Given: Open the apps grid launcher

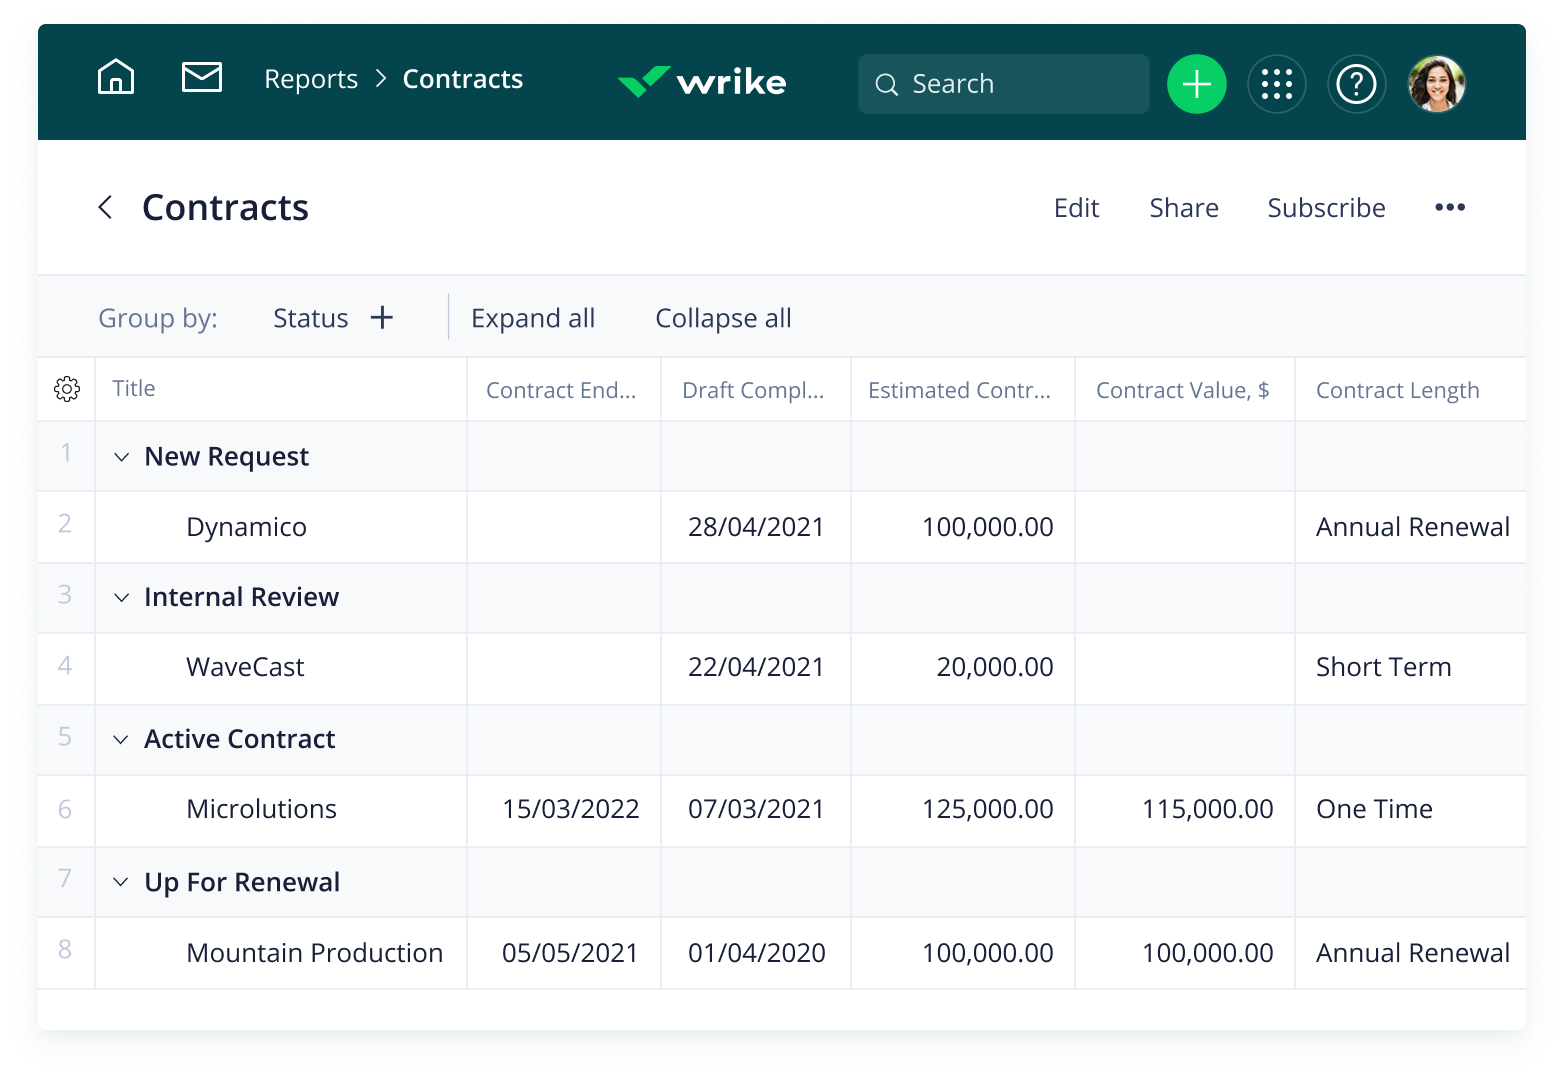Looking at the screenshot, I should (1277, 84).
